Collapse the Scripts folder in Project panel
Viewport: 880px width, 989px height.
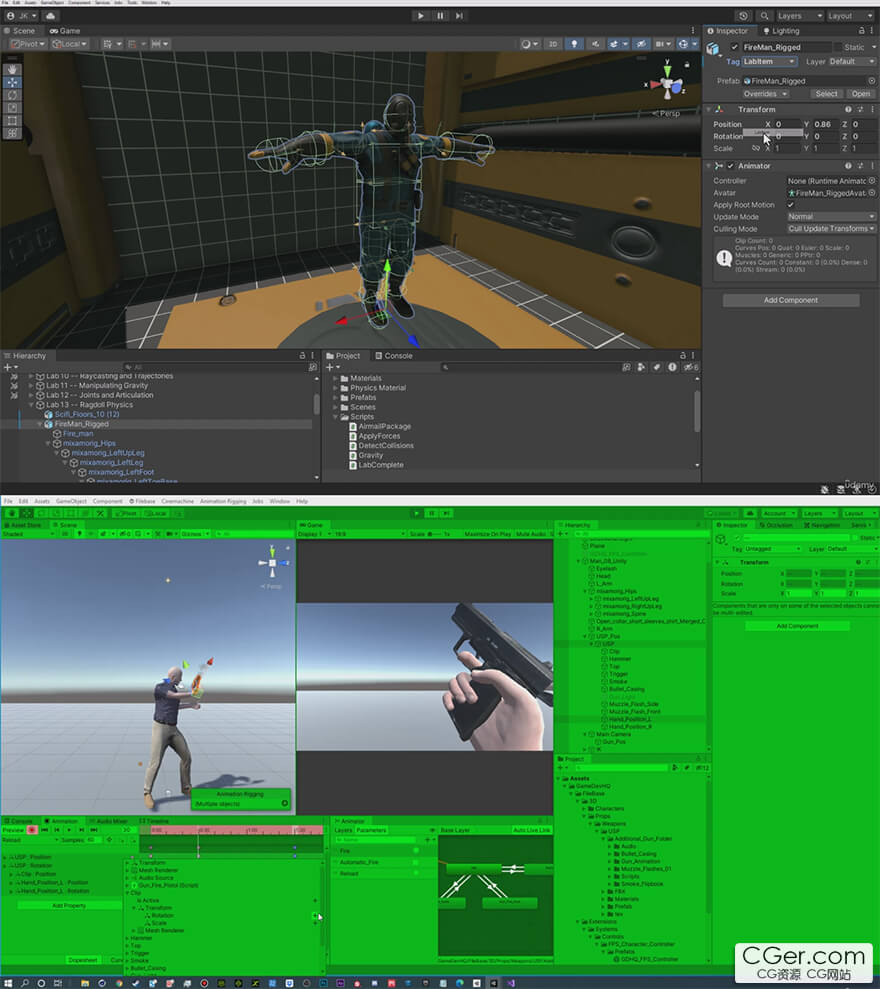(x=336, y=417)
